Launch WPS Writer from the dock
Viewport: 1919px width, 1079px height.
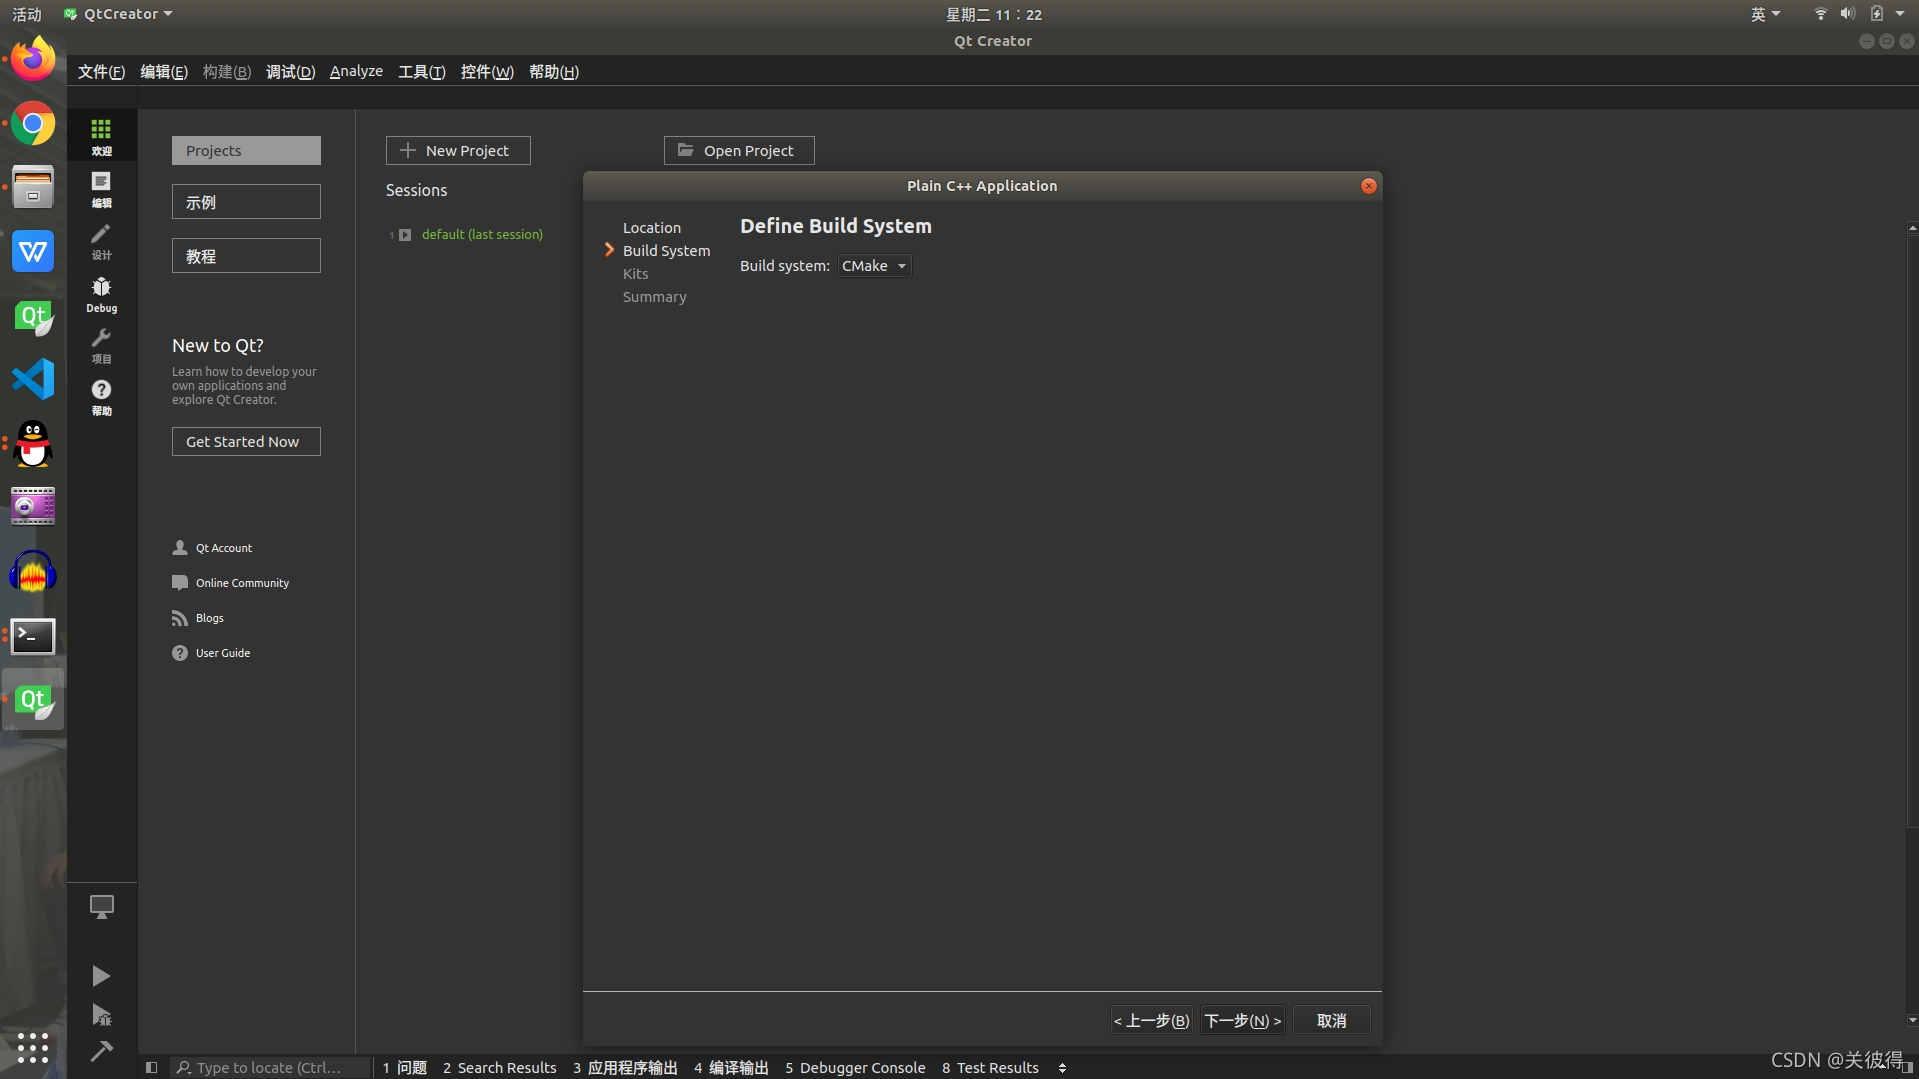pos(33,251)
